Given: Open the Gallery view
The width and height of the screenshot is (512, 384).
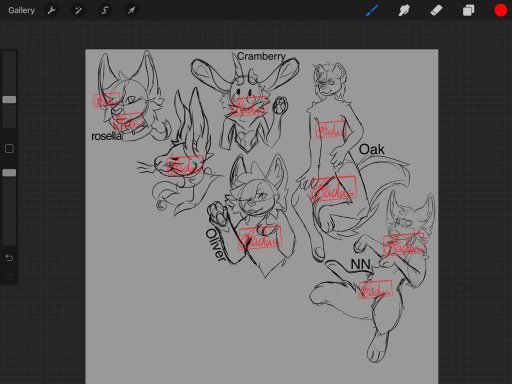Looking at the screenshot, I should pyautogui.click(x=21, y=10).
